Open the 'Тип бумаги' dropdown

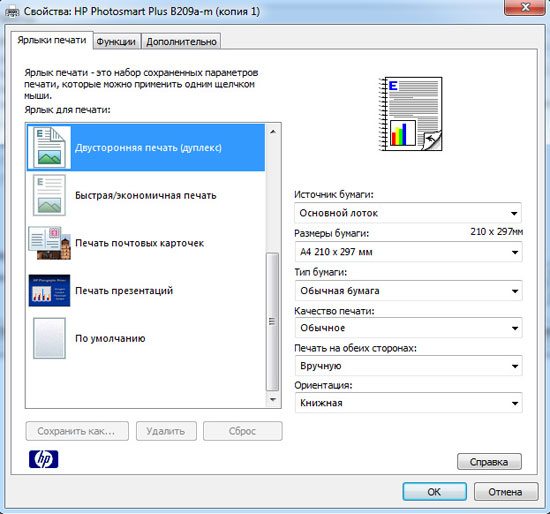408,291
